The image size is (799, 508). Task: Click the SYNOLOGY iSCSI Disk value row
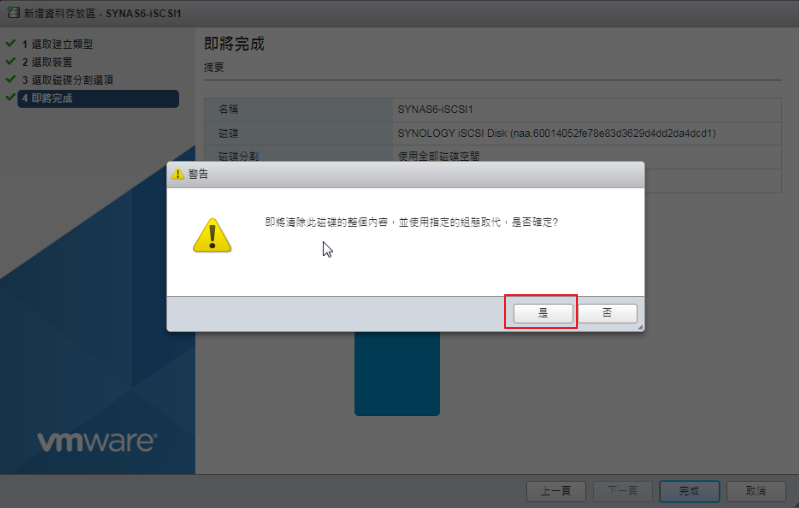pos(587,133)
